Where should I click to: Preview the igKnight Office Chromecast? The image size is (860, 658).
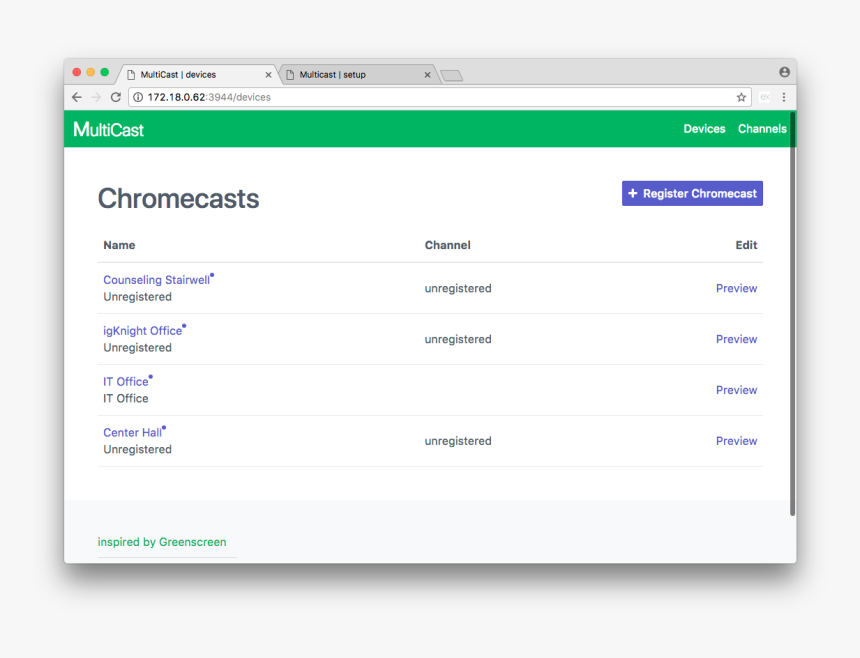736,339
